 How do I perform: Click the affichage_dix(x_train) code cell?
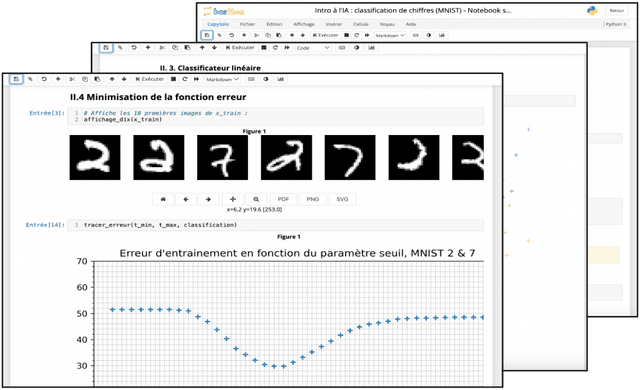(276, 116)
